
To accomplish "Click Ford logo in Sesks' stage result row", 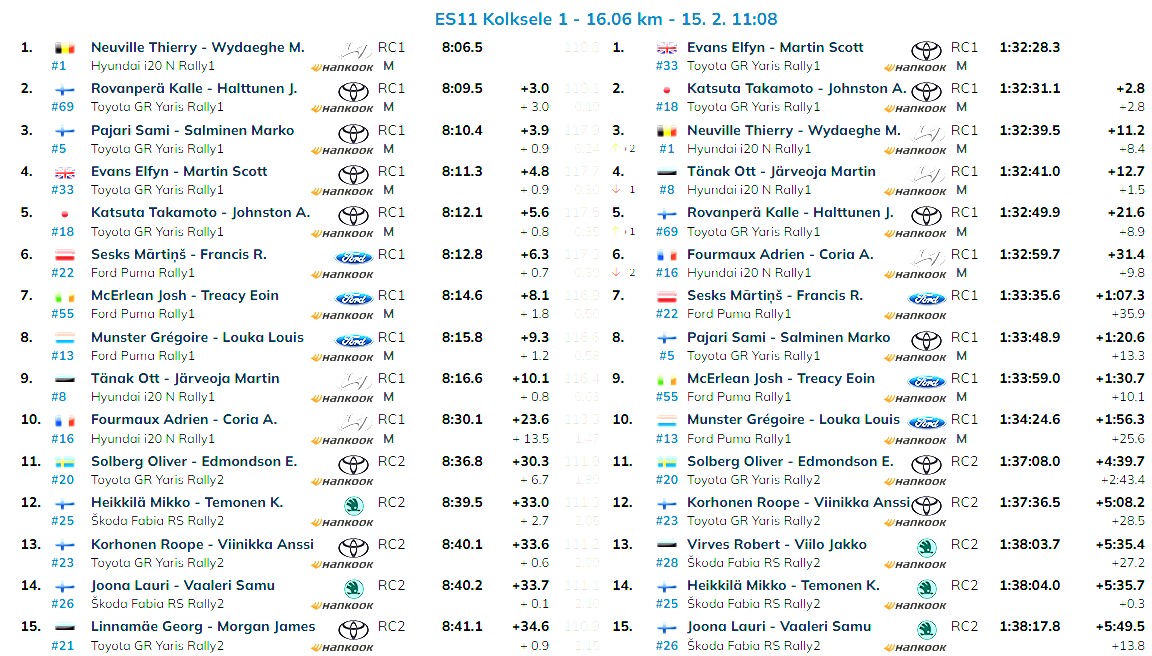I will [353, 258].
